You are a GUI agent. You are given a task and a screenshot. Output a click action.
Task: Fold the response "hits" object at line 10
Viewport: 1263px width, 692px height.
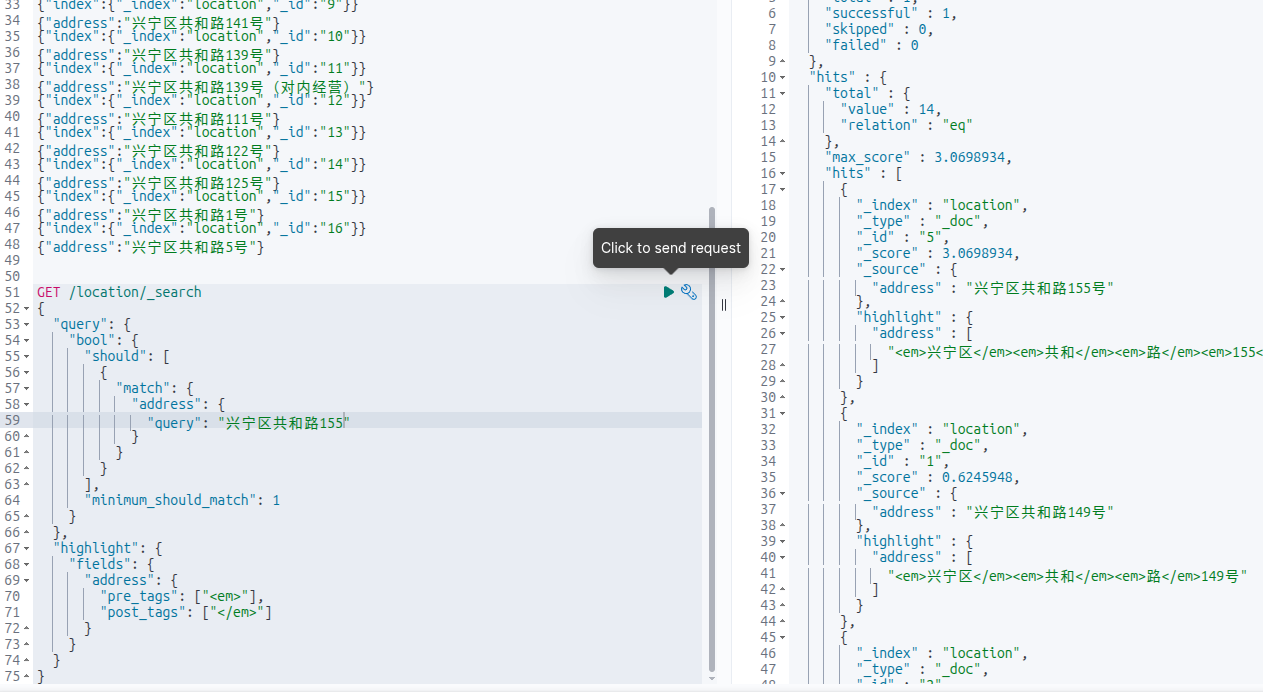point(782,77)
